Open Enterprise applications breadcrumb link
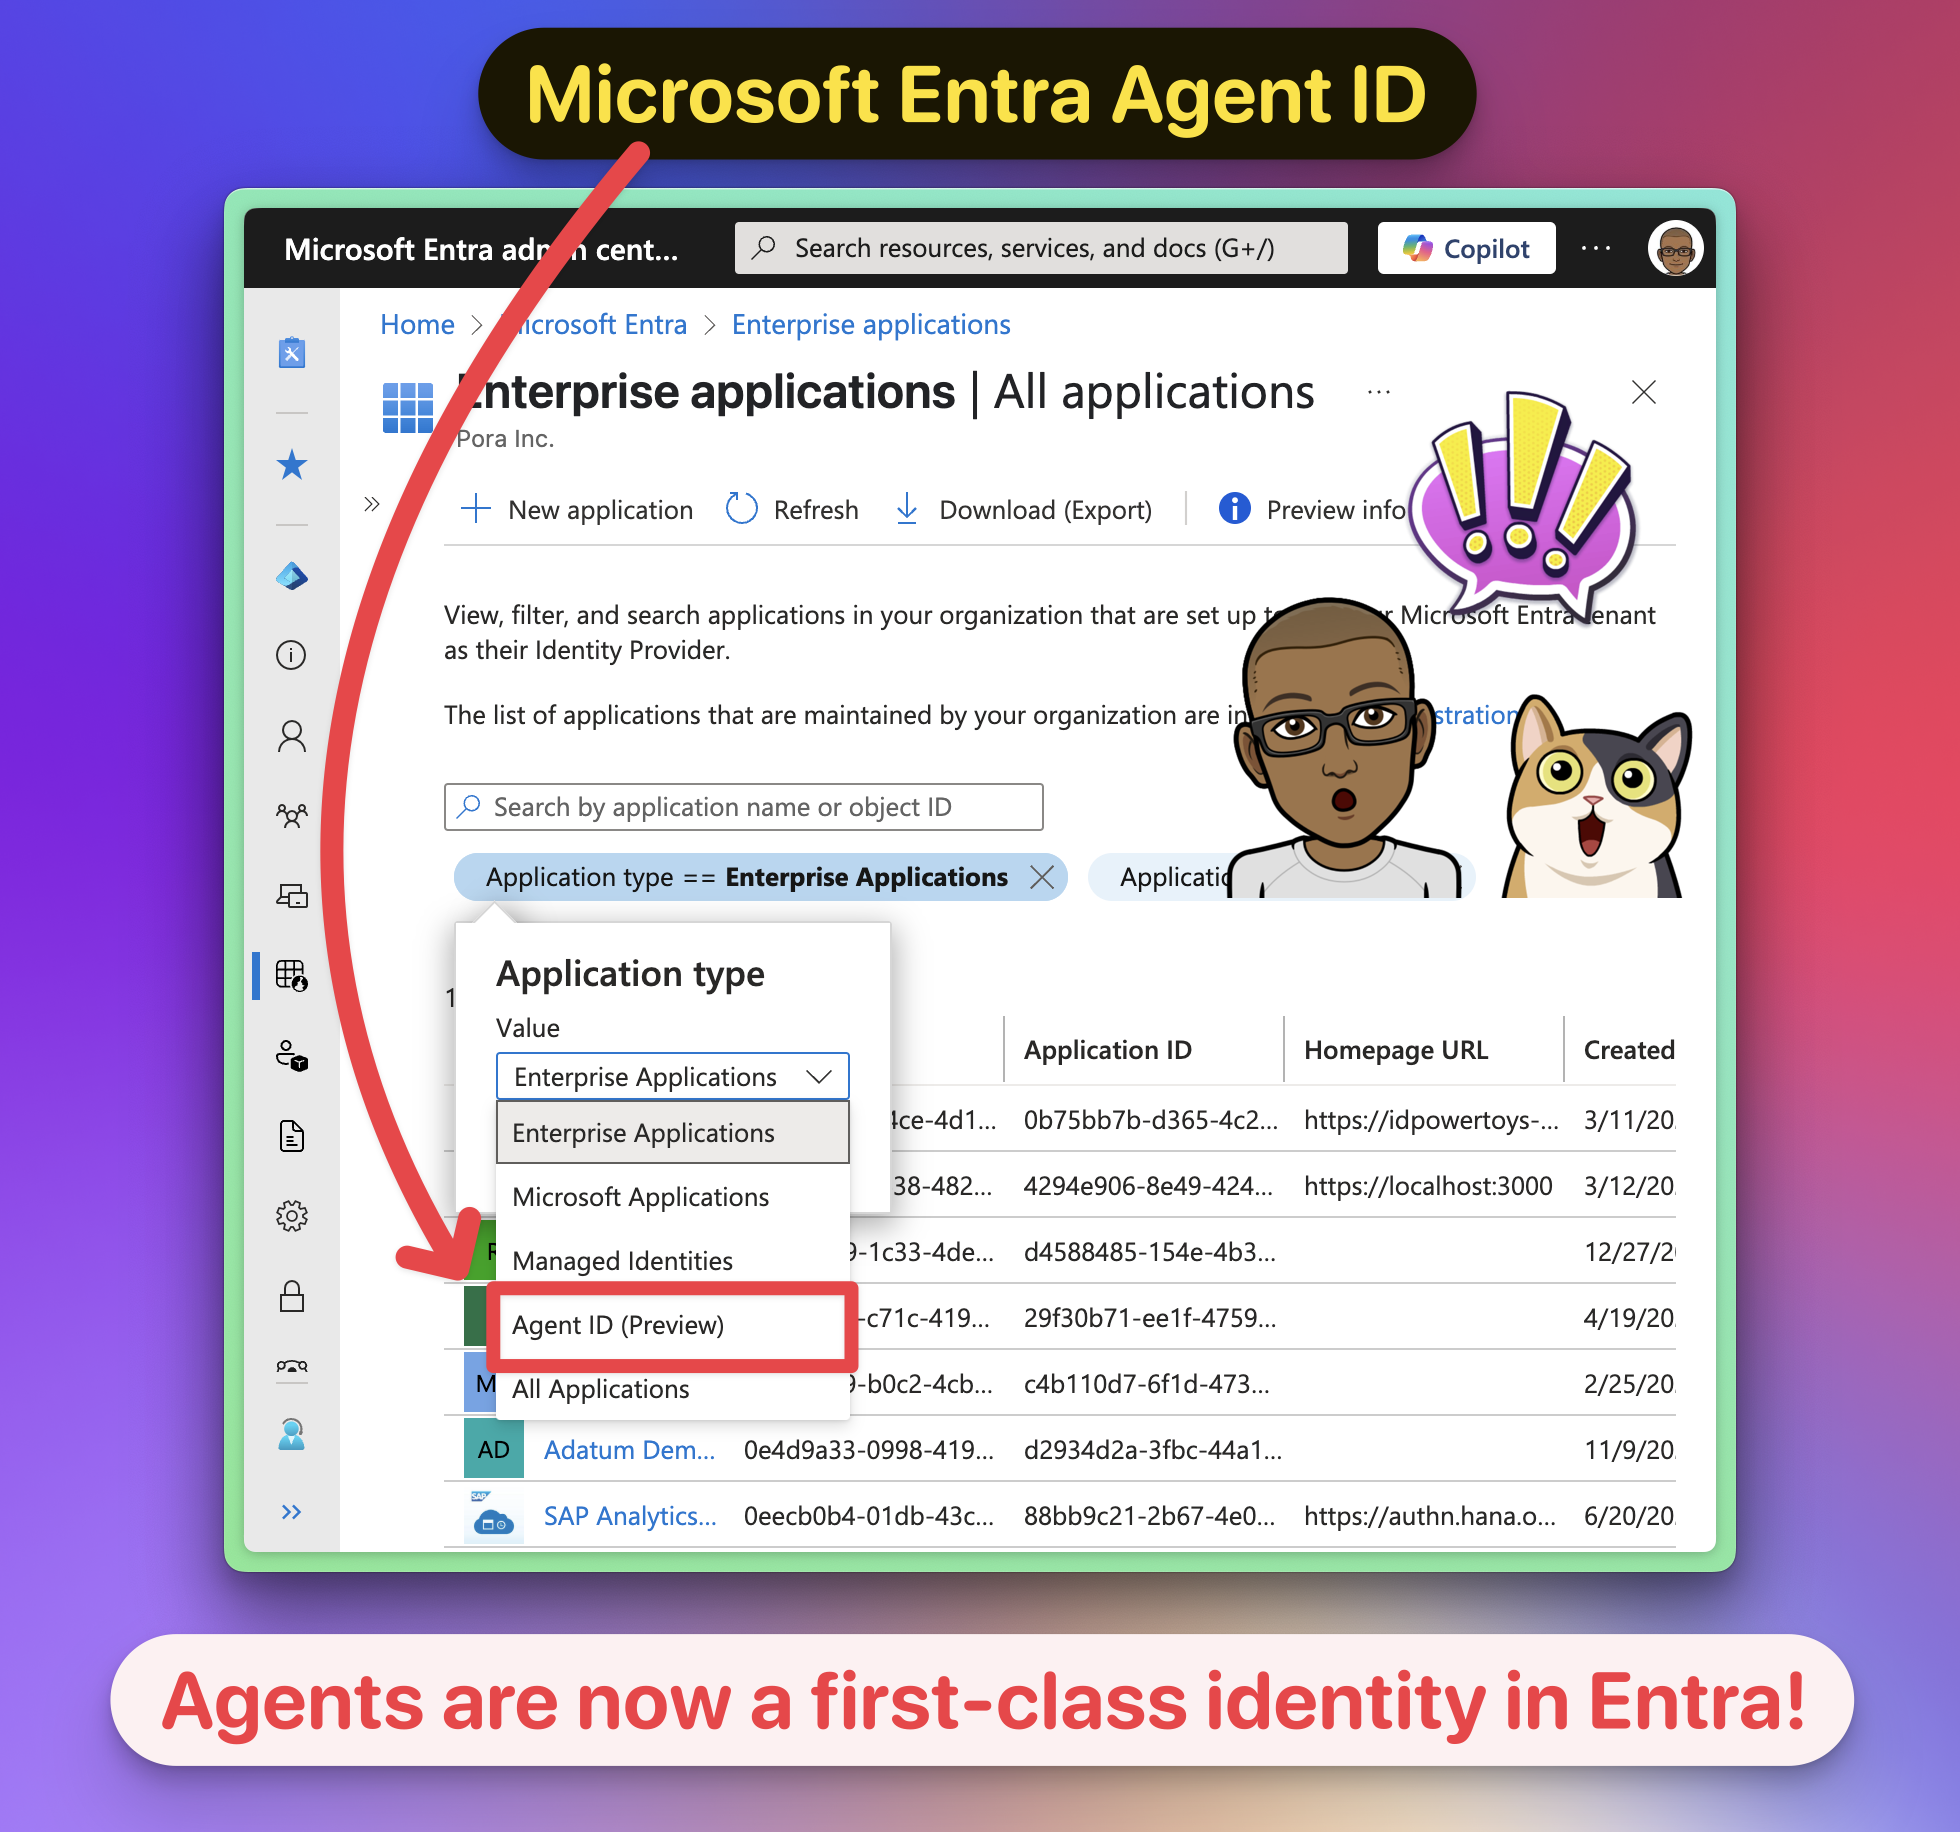The image size is (1960, 1832). tap(870, 324)
